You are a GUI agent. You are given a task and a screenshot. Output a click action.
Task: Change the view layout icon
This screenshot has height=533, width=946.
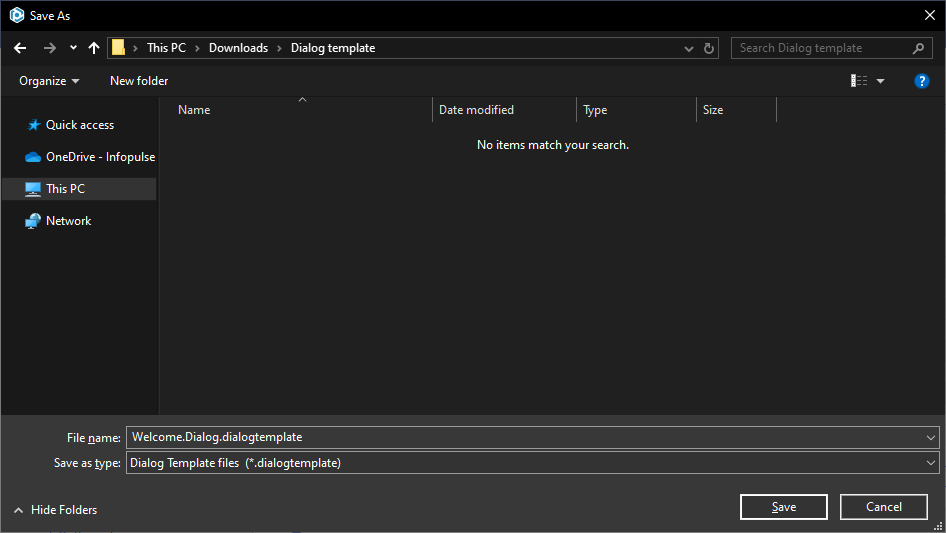click(859, 80)
